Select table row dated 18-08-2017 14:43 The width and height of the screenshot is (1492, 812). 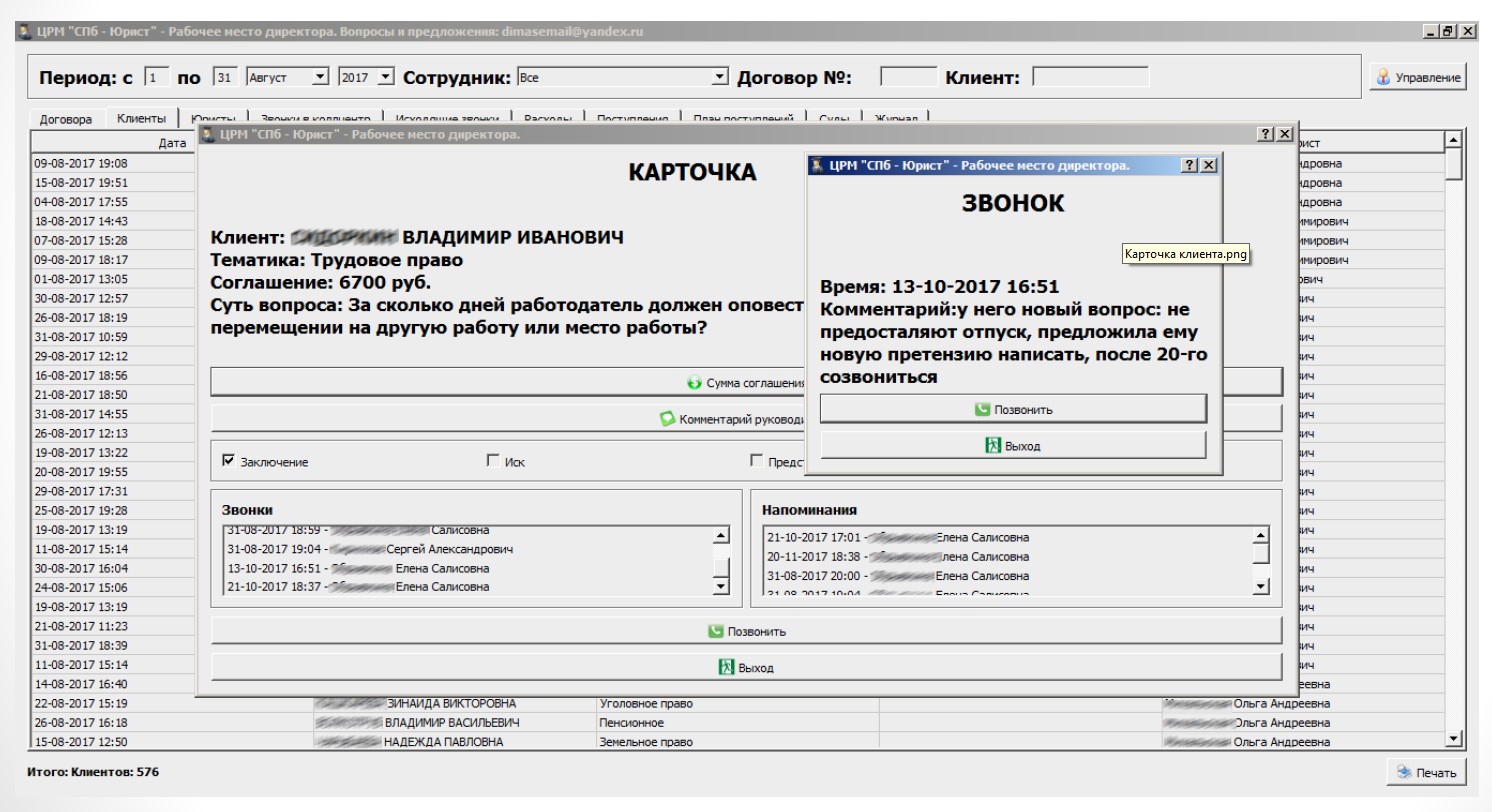click(x=114, y=221)
